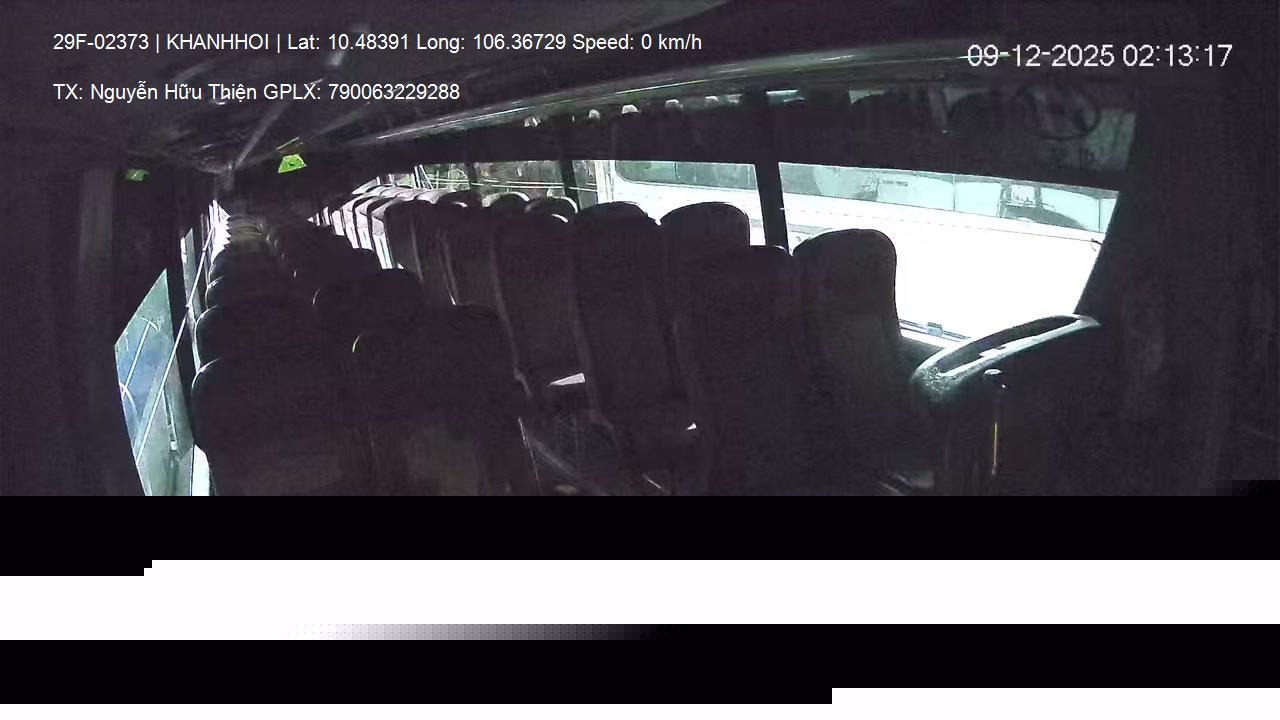Click the black band directly beneath the camera feed
This screenshot has width=1280, height=720.
pos(640,527)
